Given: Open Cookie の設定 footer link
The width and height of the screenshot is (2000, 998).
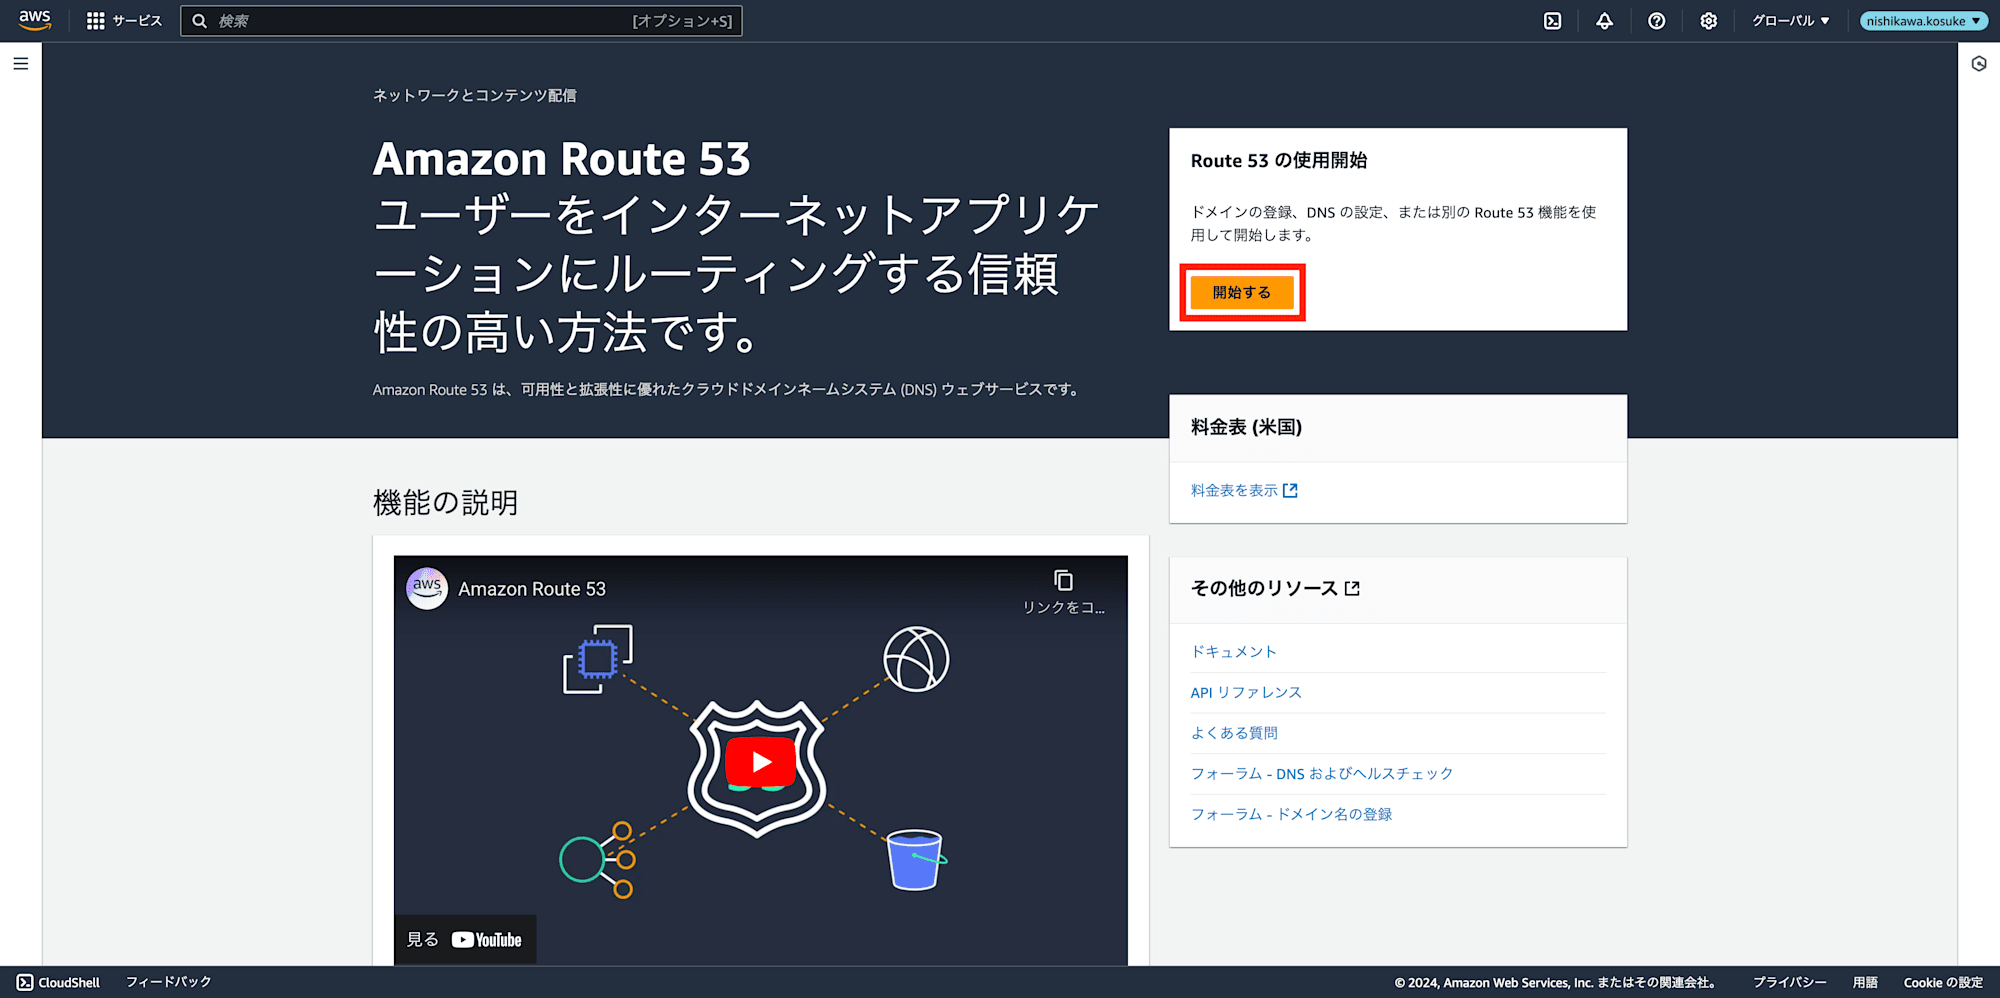Looking at the screenshot, I should [1943, 982].
